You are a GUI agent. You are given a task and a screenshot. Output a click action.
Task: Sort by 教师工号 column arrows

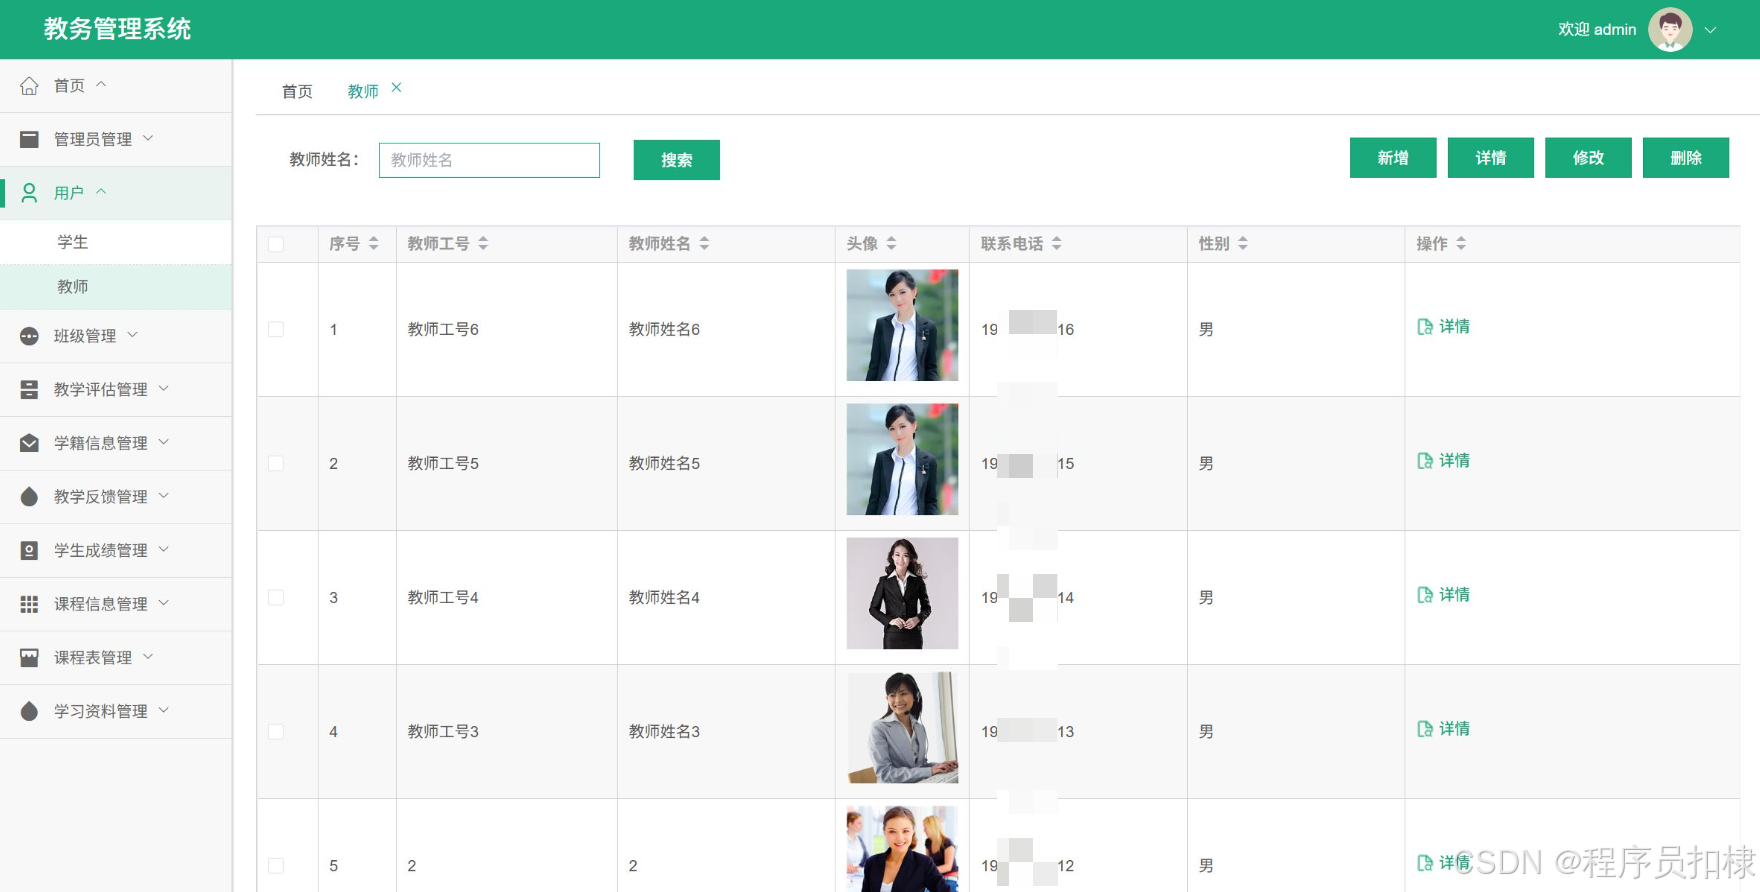(483, 243)
